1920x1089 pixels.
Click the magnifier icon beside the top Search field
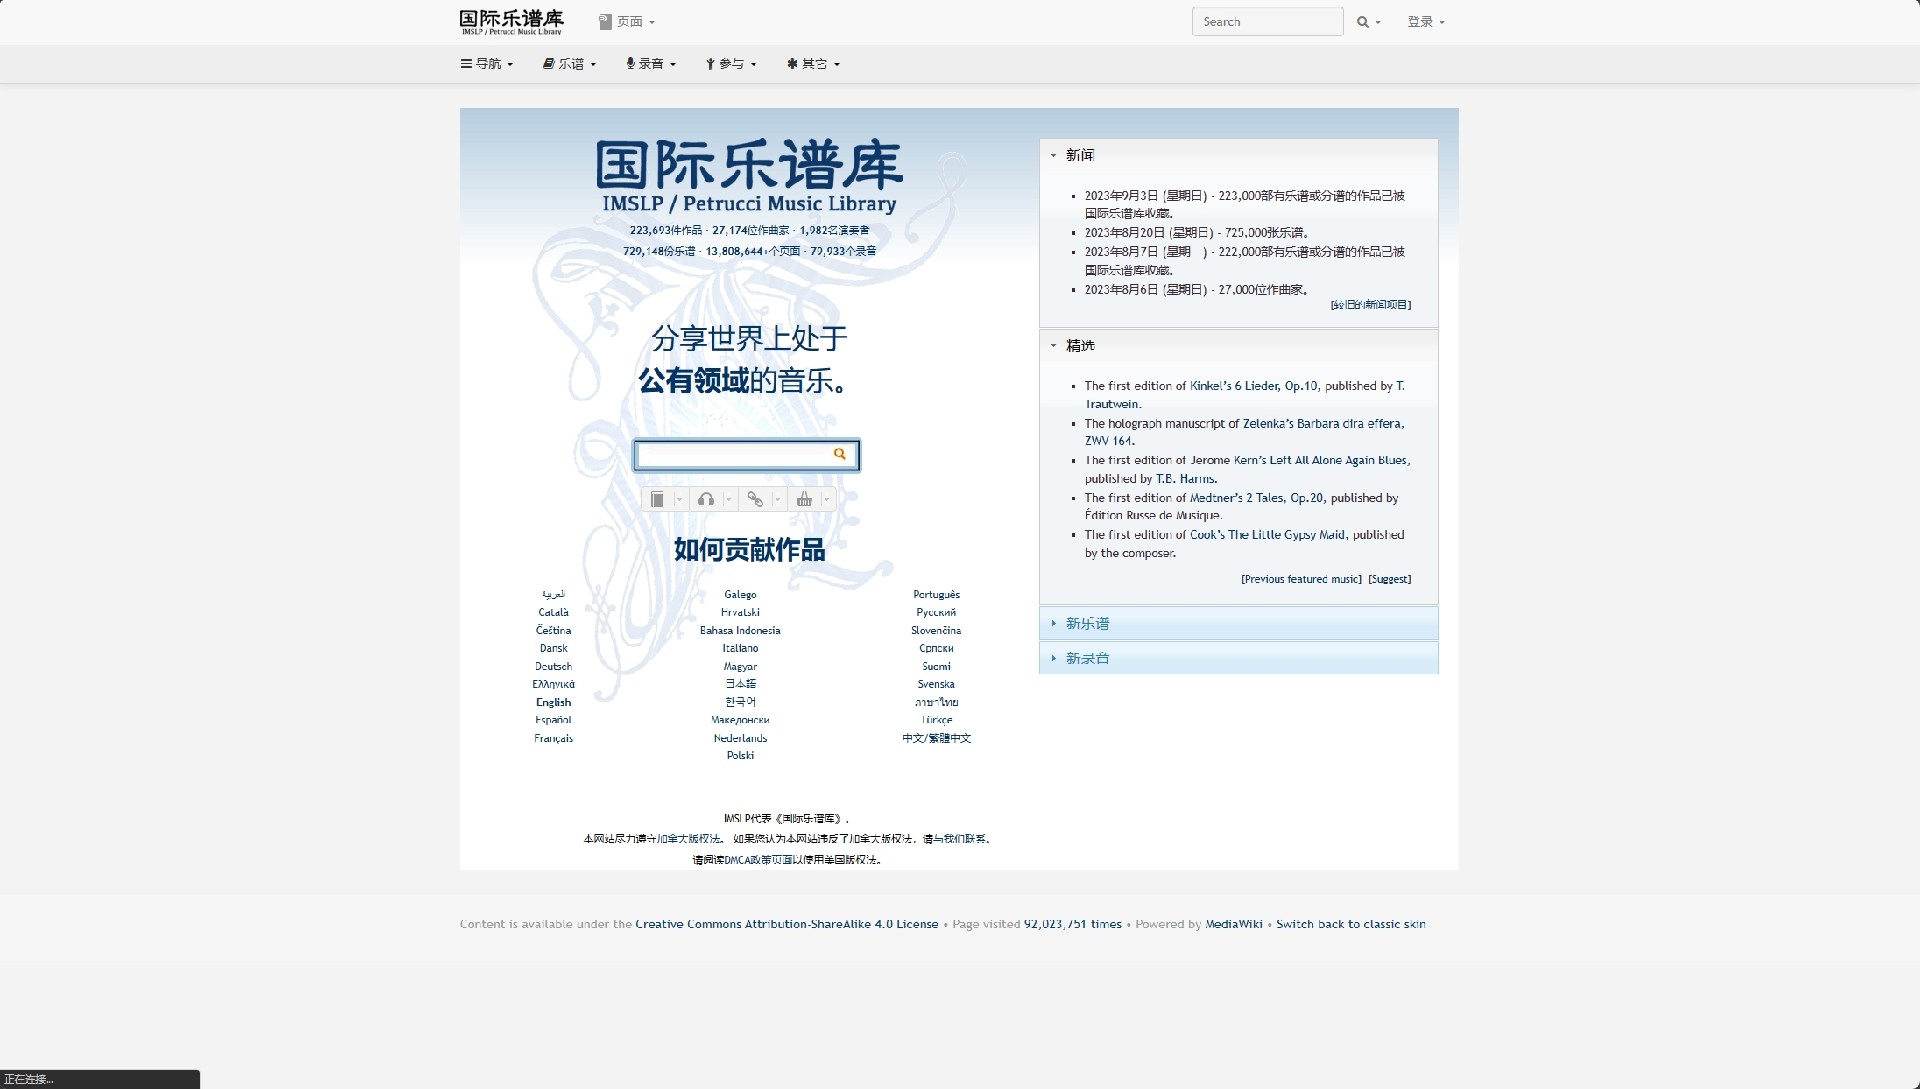click(1362, 21)
